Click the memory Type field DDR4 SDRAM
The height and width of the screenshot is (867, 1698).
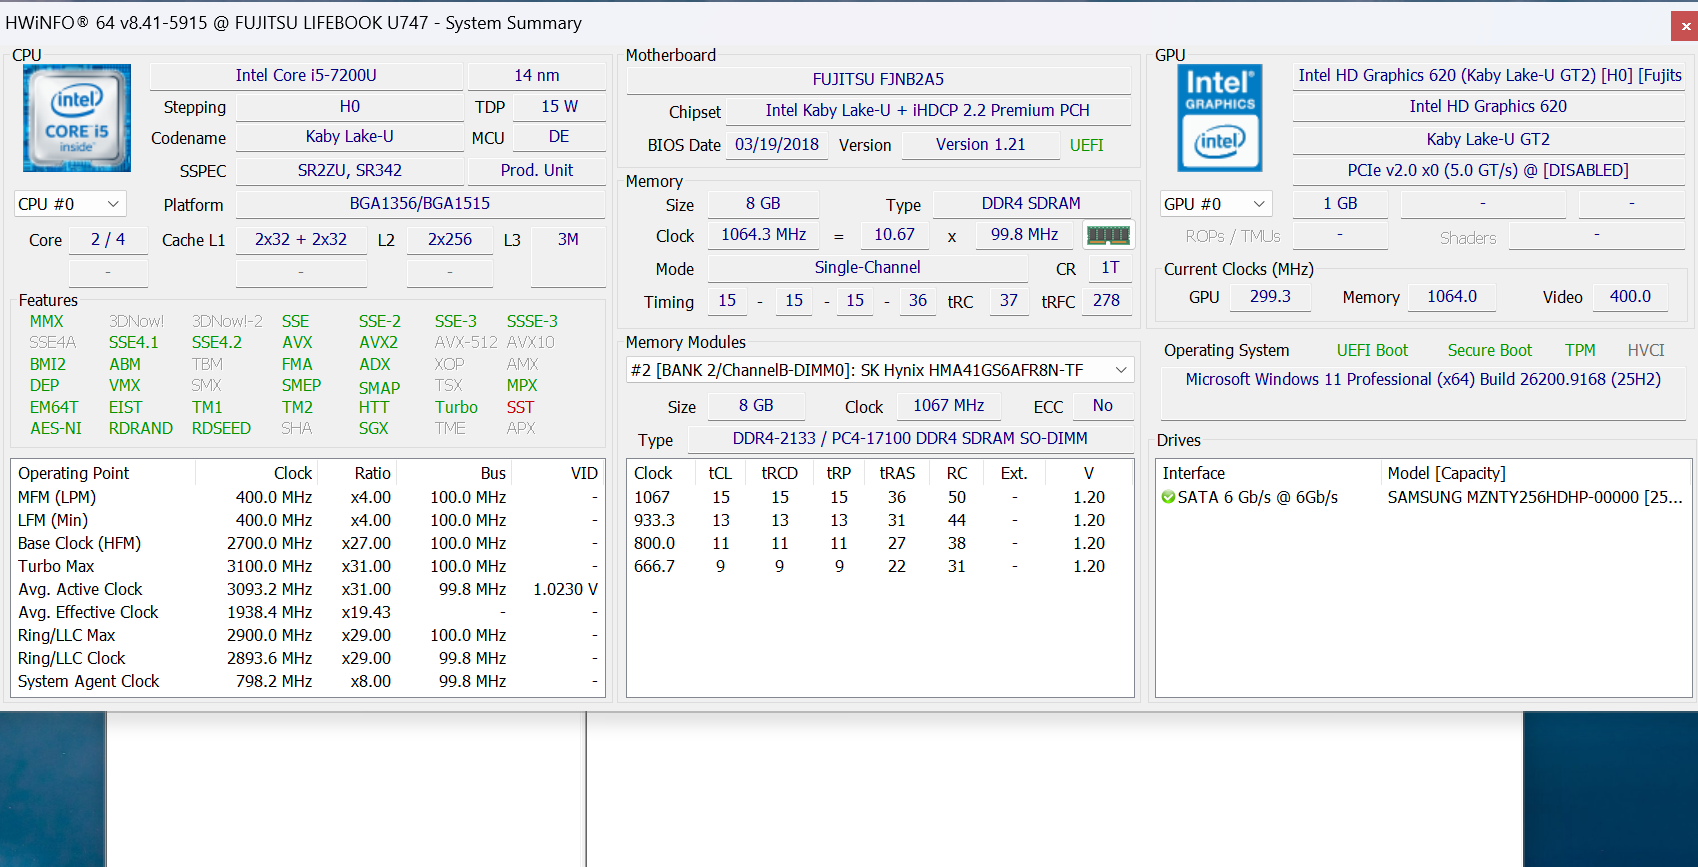coord(1031,203)
